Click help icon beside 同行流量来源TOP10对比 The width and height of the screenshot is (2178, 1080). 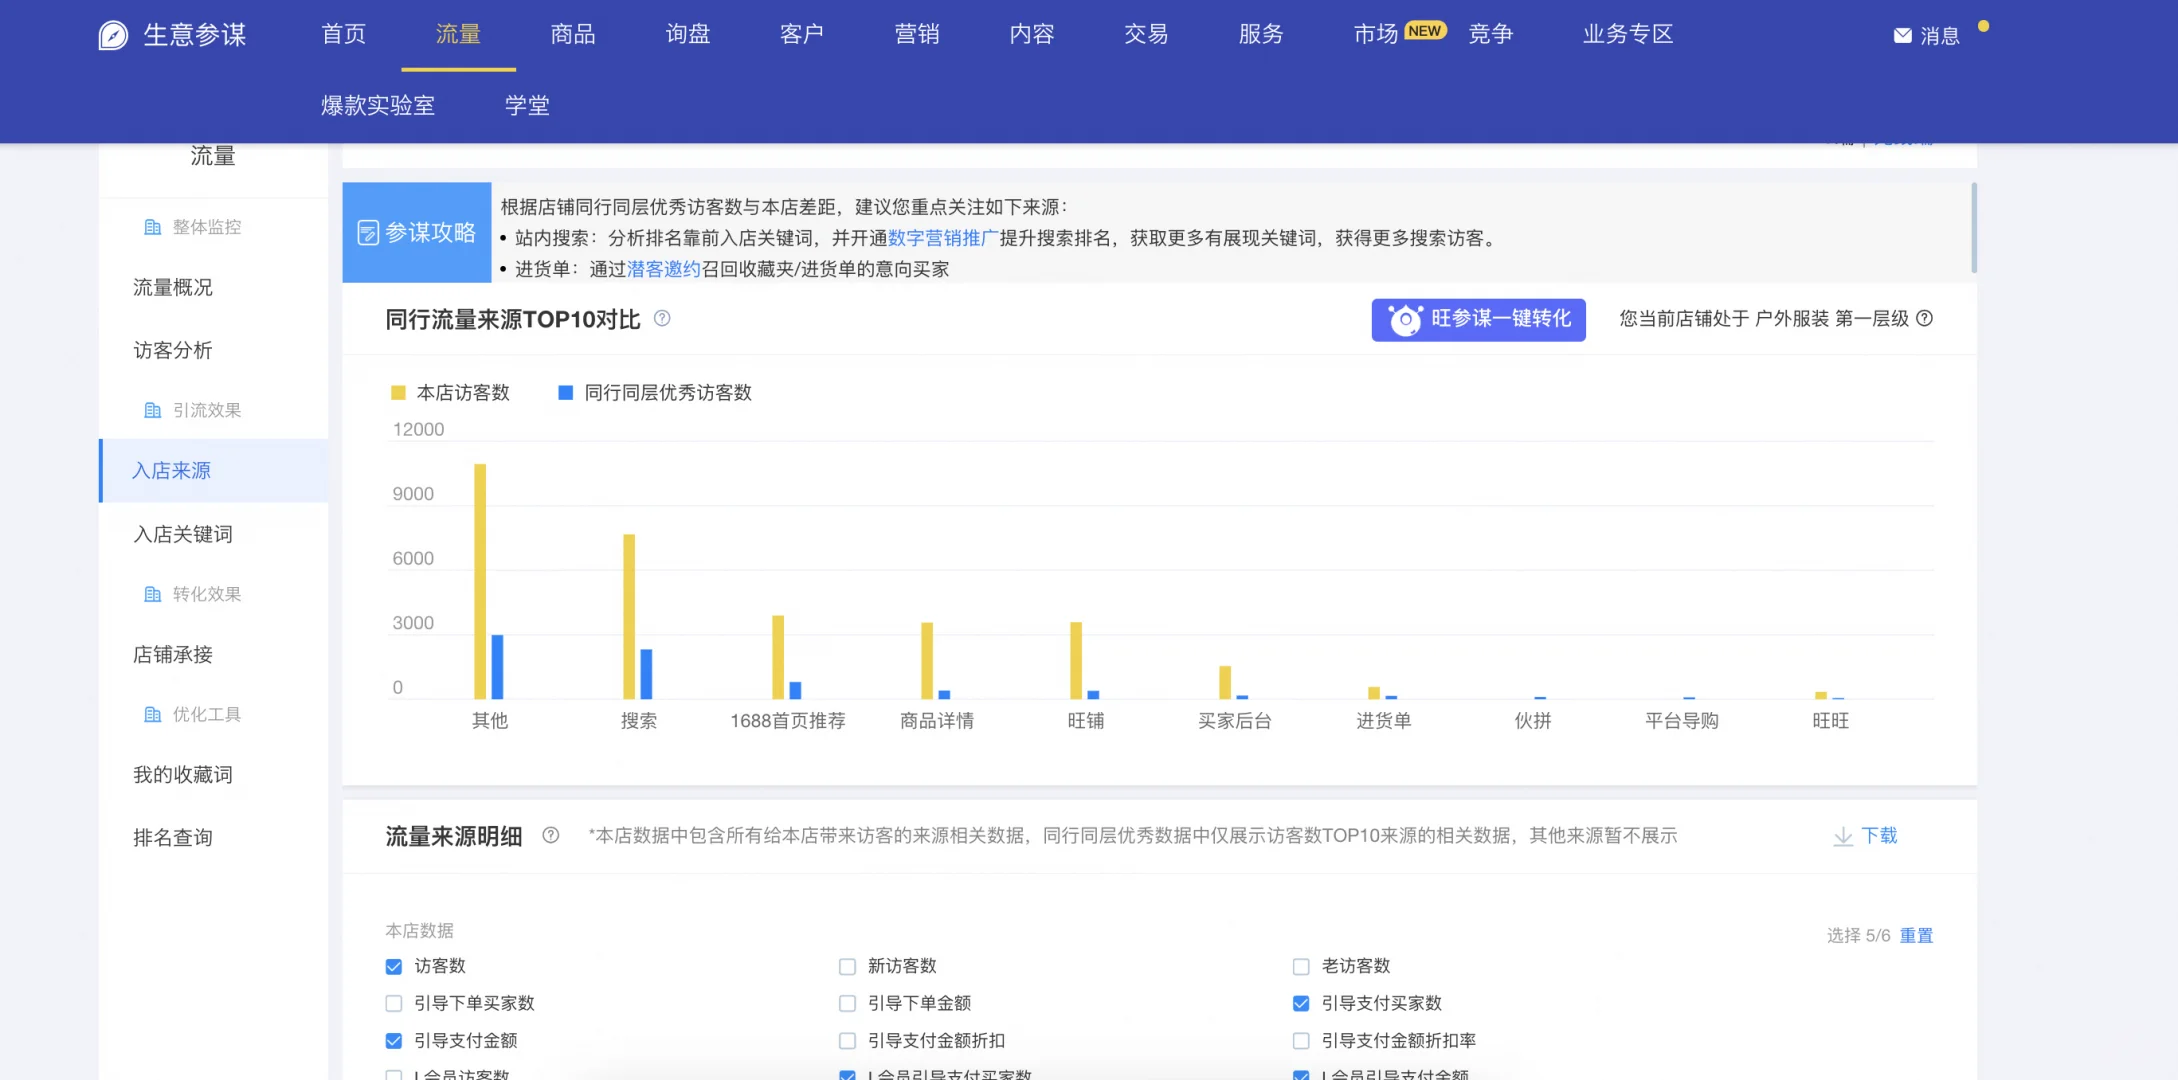coord(662,318)
